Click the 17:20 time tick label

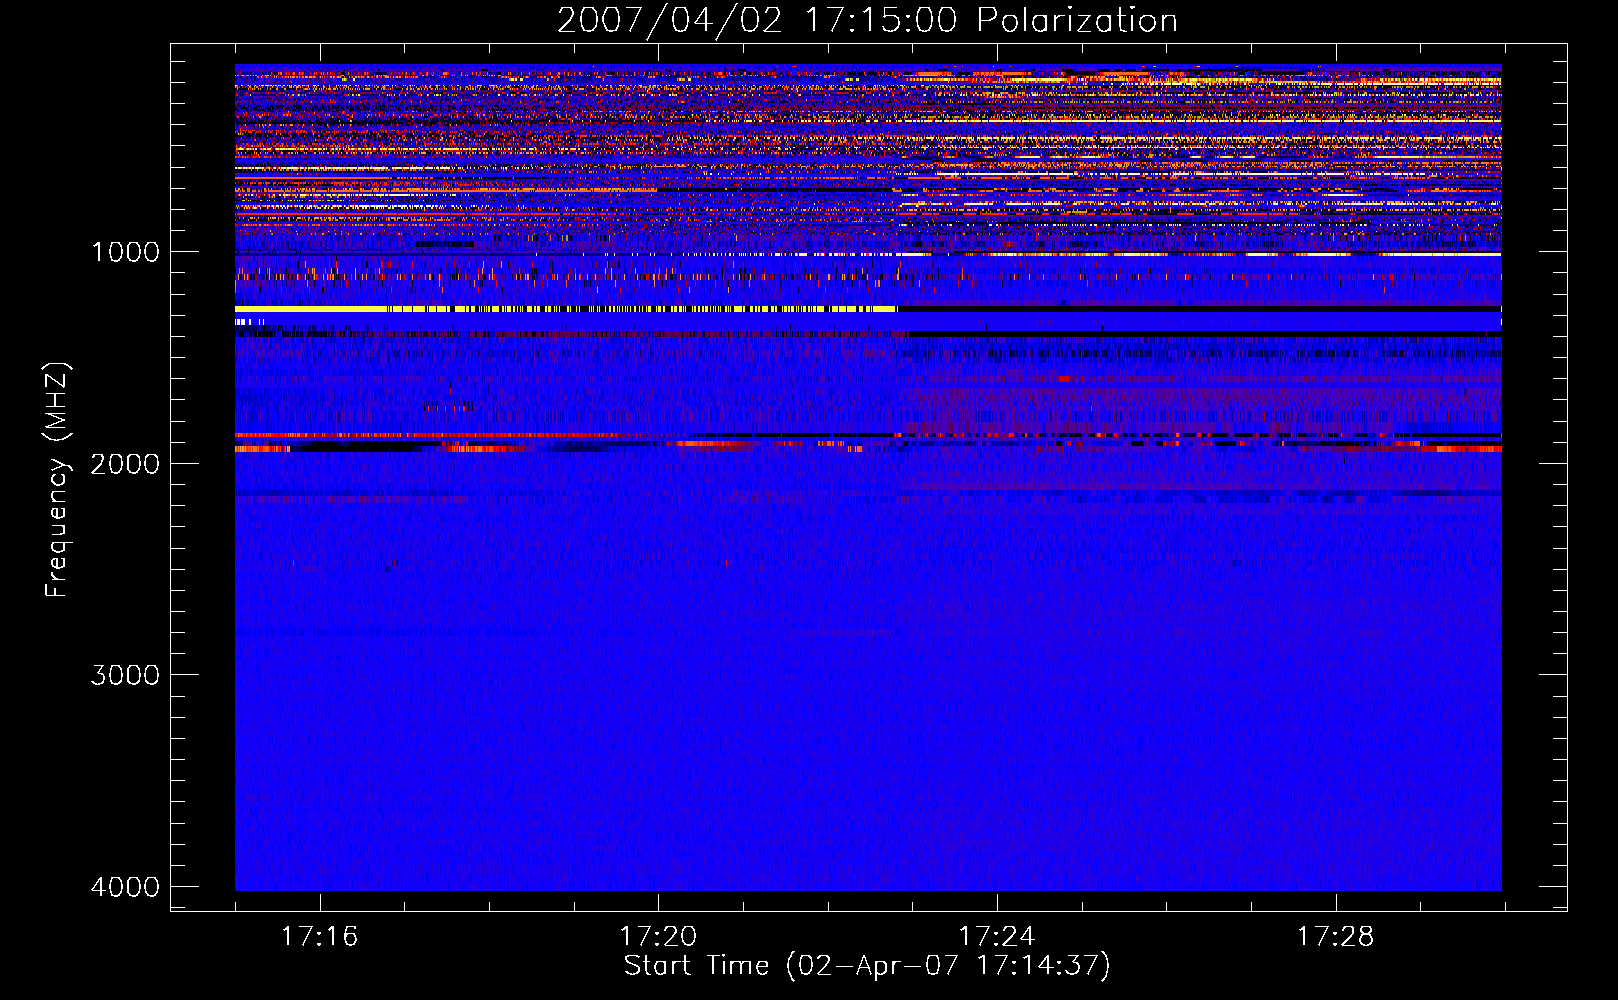[658, 936]
